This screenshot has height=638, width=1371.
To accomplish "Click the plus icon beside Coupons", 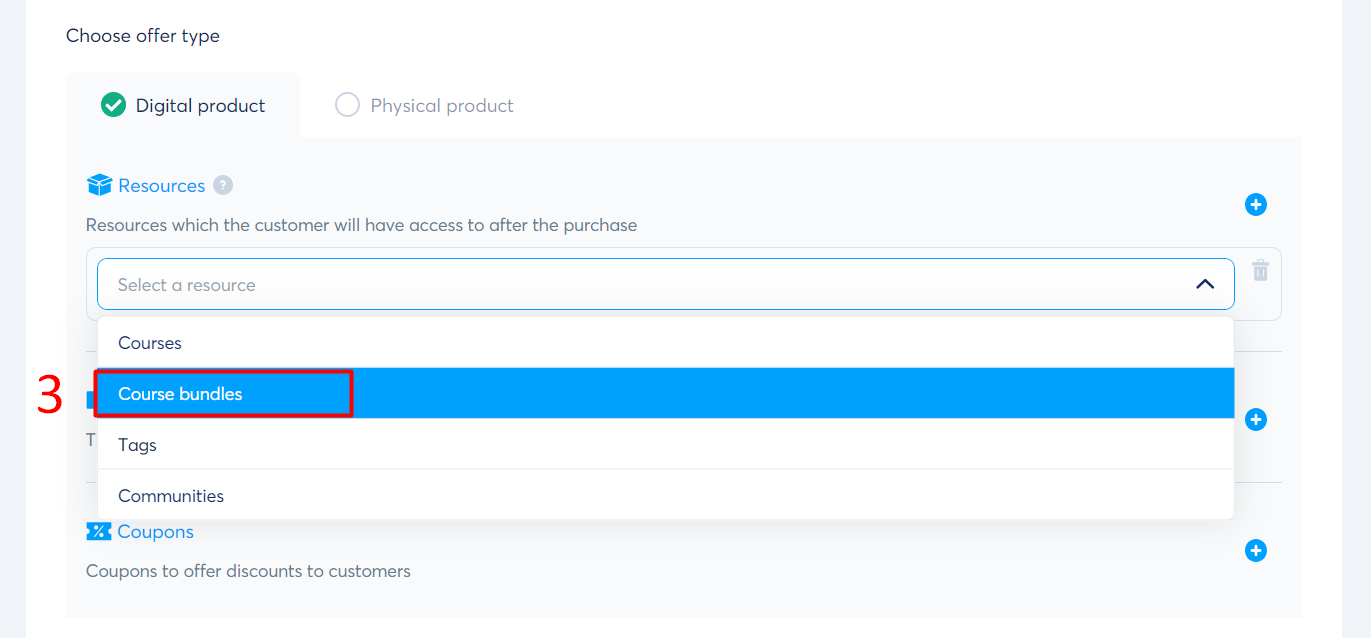I will coord(1256,550).
